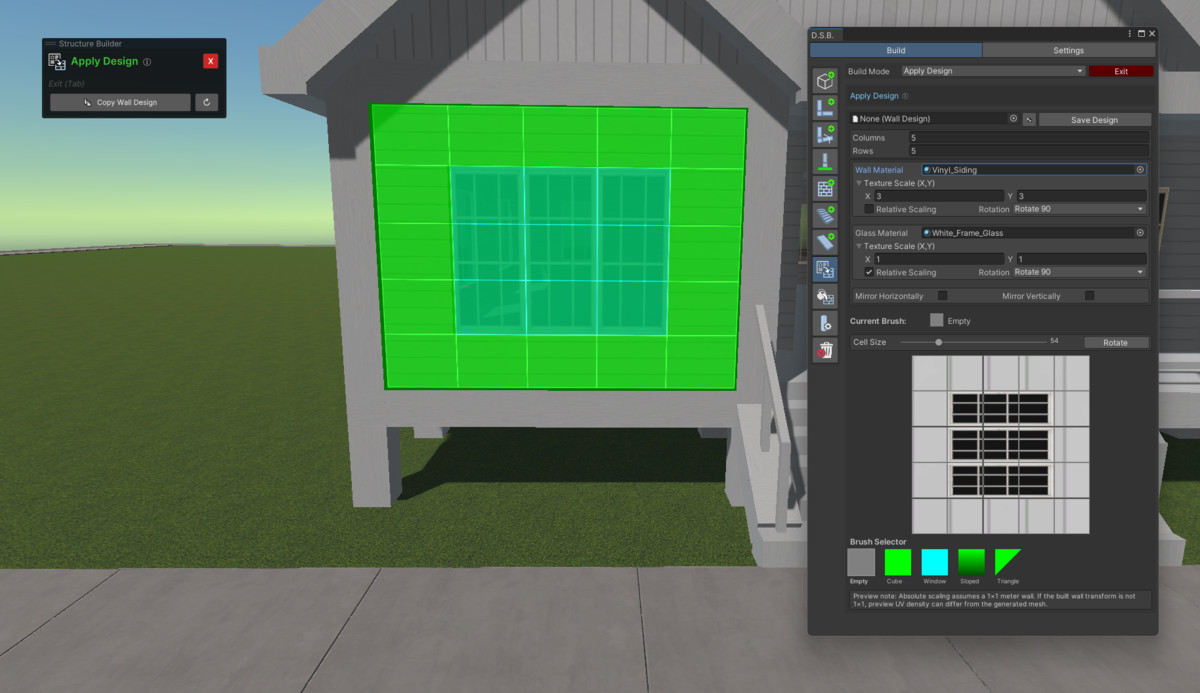Click the red Exit button
Viewport: 1200px width, 693px height.
pyautogui.click(x=1121, y=71)
